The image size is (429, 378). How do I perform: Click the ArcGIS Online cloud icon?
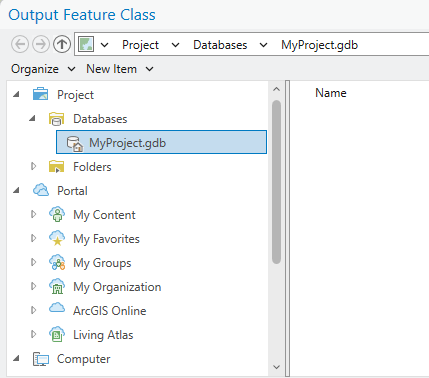click(57, 308)
